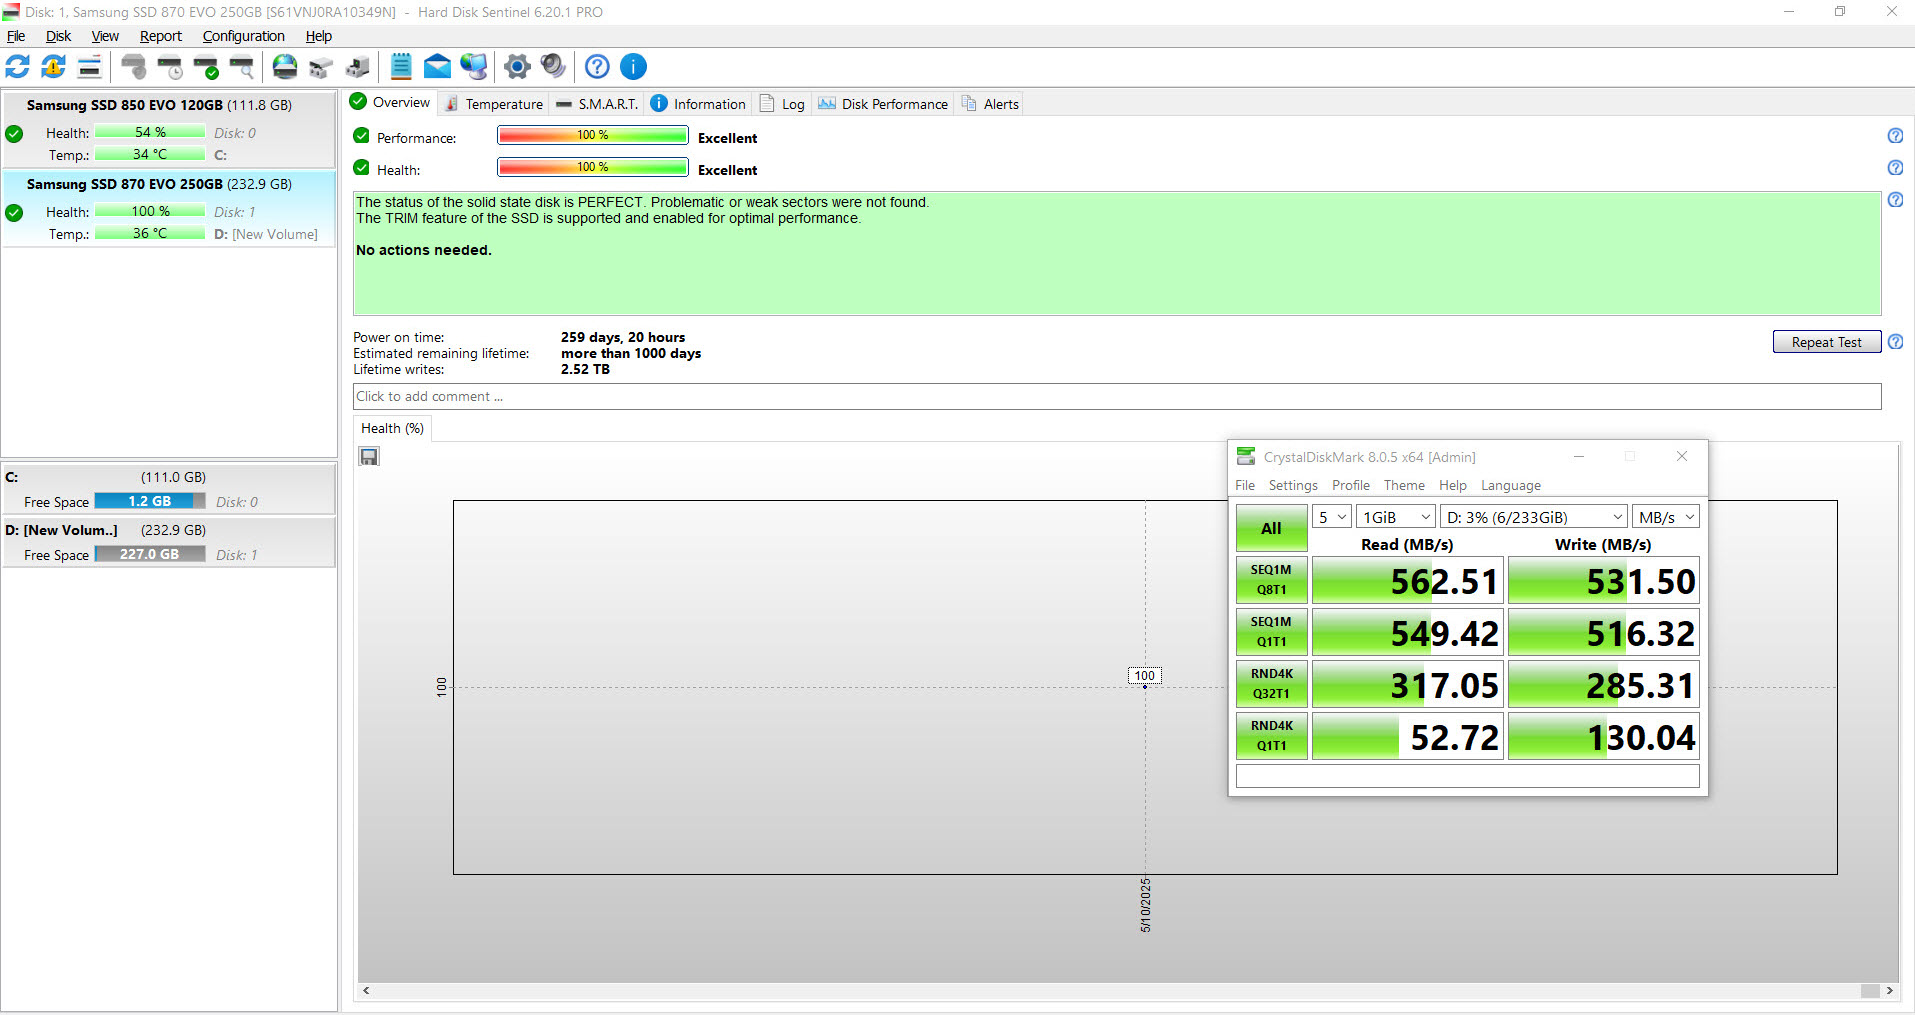Click the Health 100 % progress bar
This screenshot has height=1015, width=1915.
[x=593, y=167]
